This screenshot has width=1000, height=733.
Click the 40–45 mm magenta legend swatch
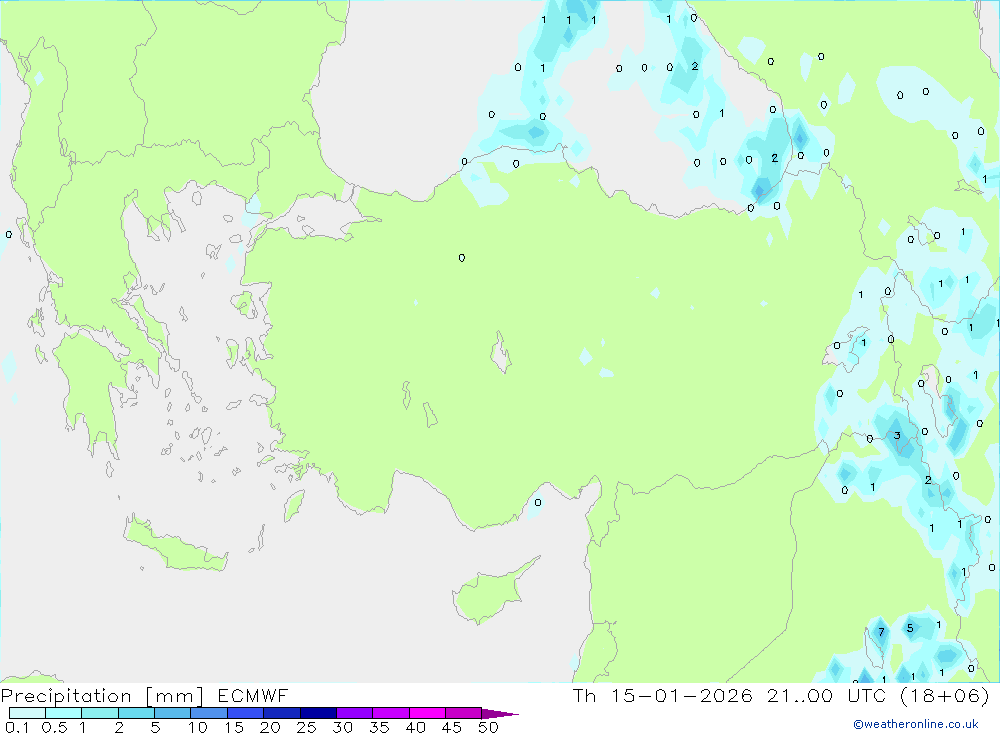coord(427,713)
